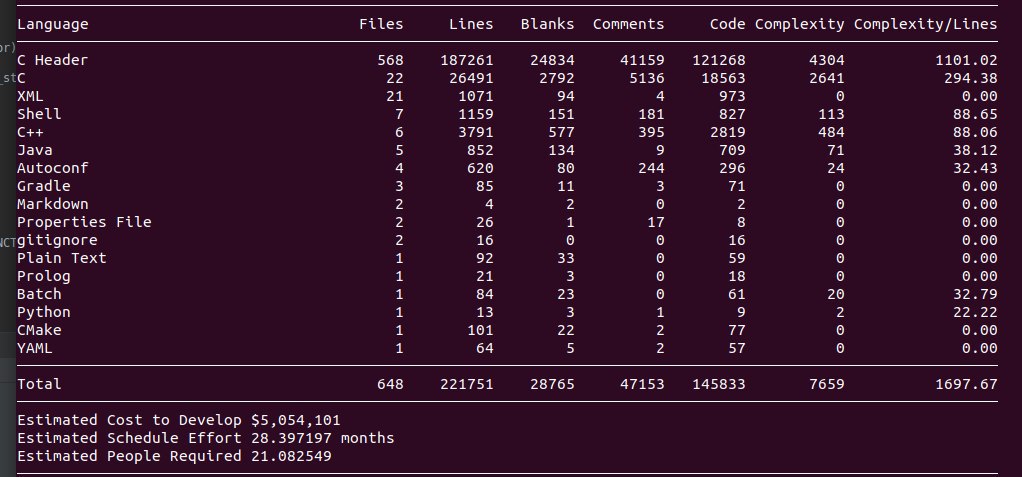Screen dimensions: 1022x477
Task: Click the "Total" row label
Action: [x=39, y=384]
